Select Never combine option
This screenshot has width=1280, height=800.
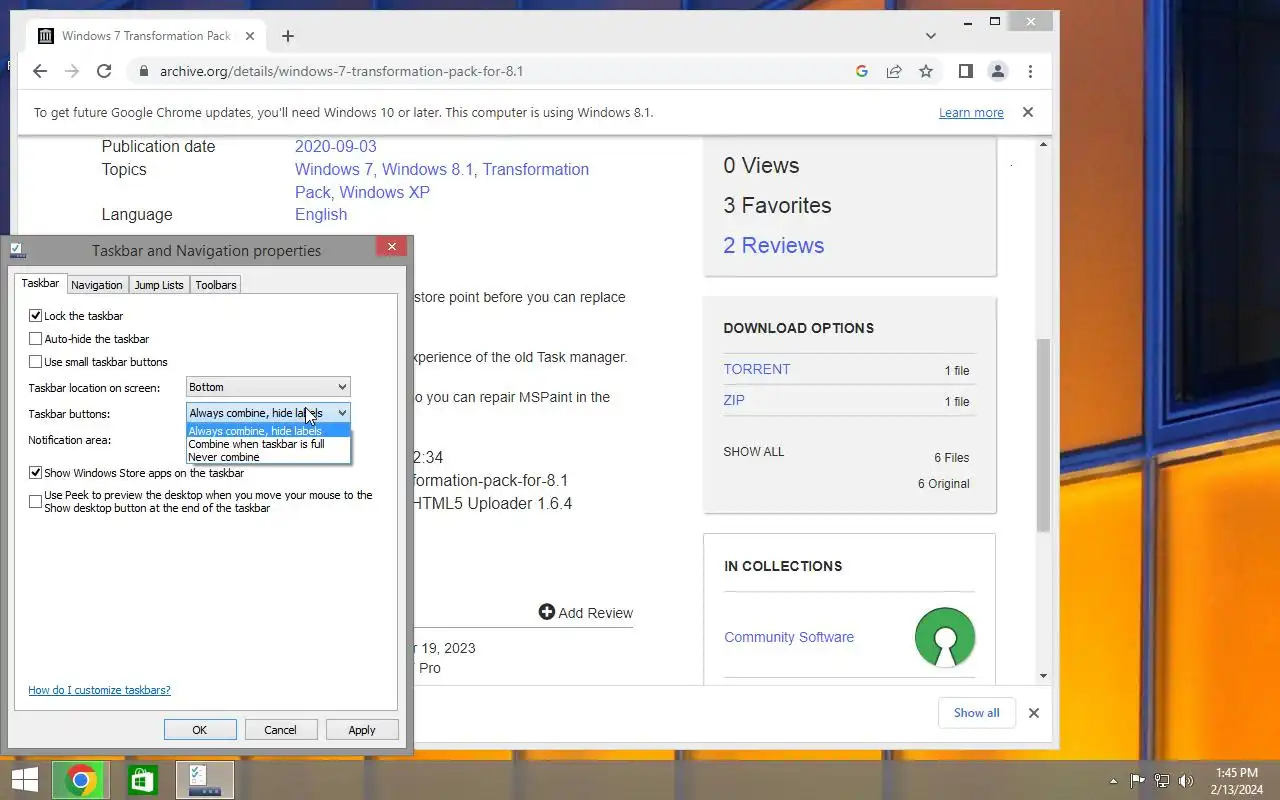click(268, 457)
